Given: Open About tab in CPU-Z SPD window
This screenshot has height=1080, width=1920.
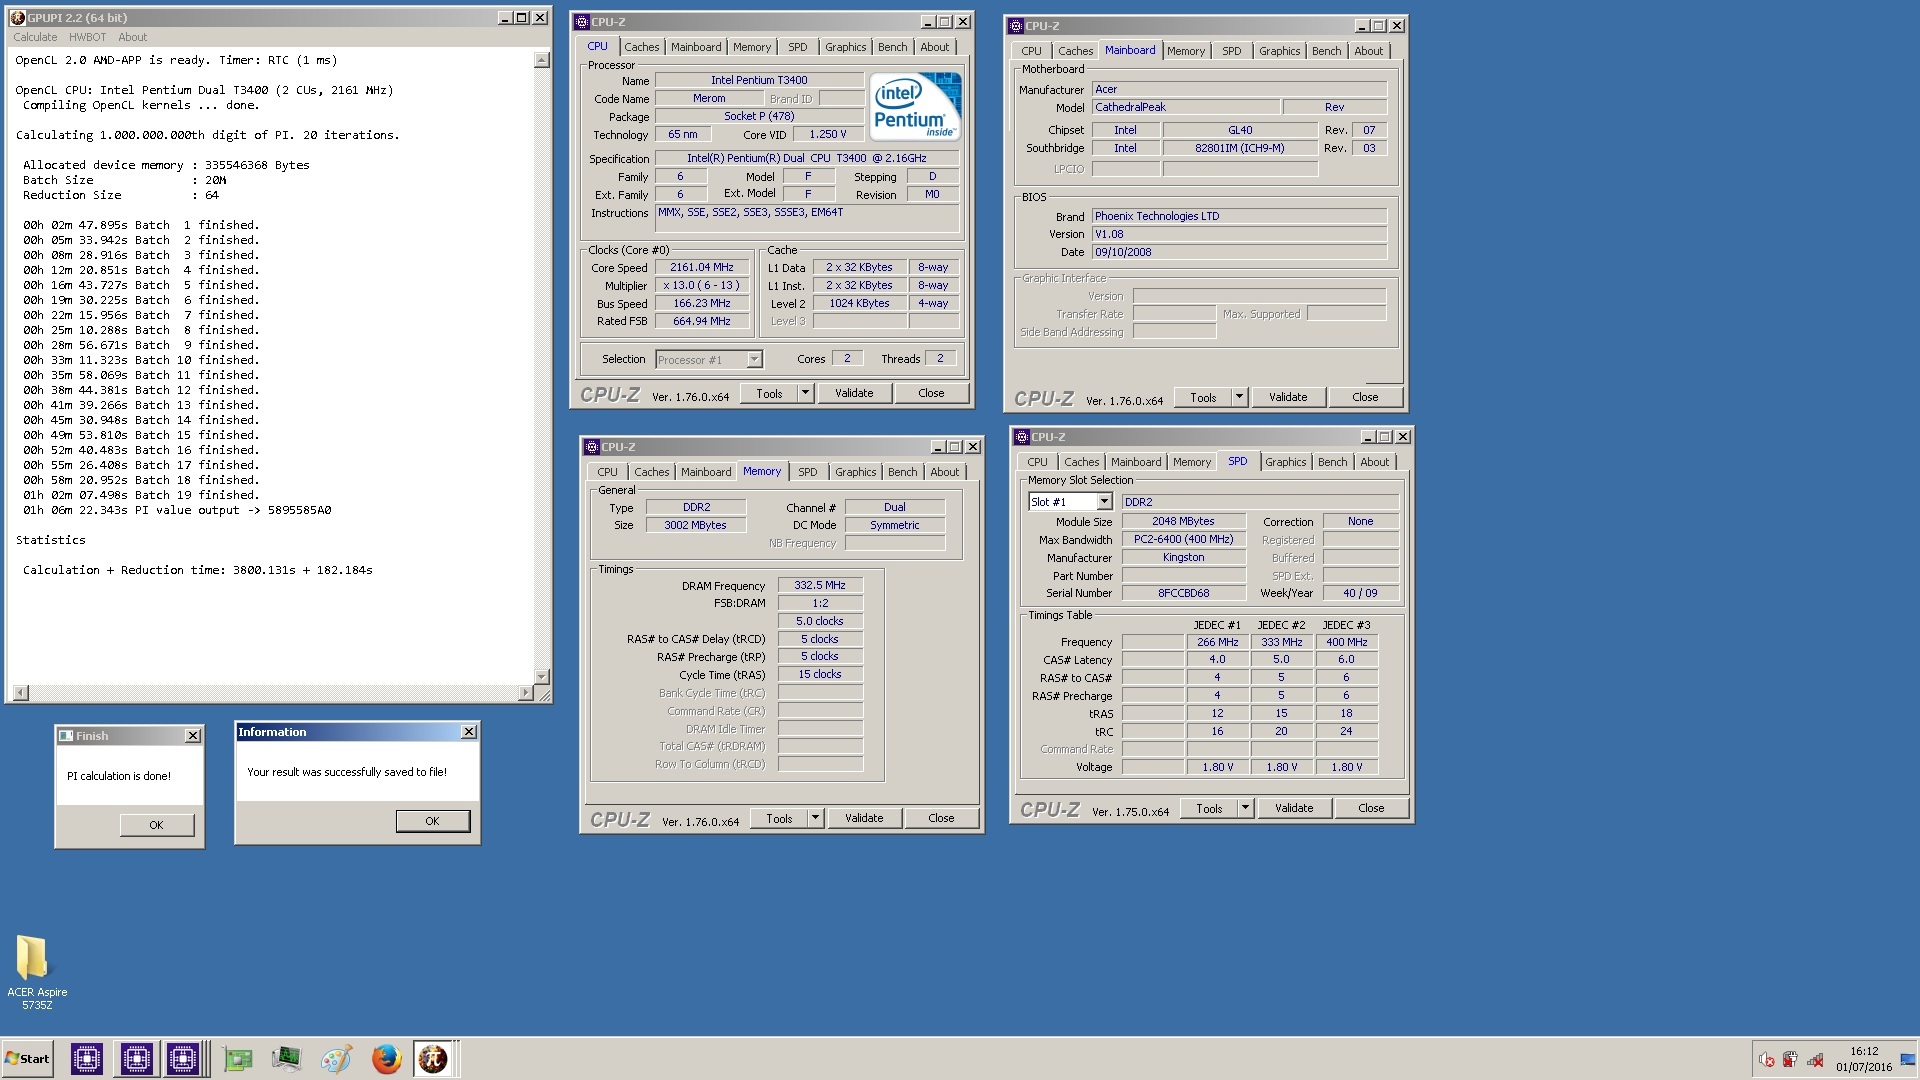Looking at the screenshot, I should 1374,462.
